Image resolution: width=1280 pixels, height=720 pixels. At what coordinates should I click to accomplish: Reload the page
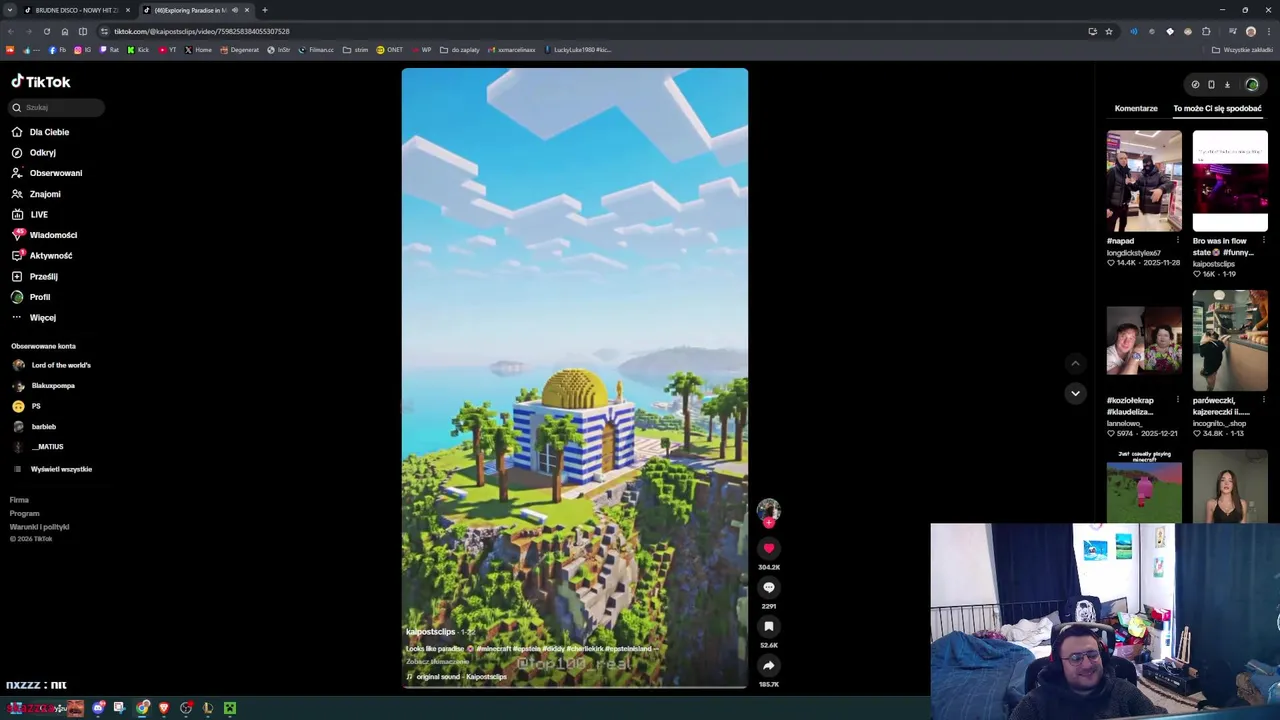(x=46, y=31)
